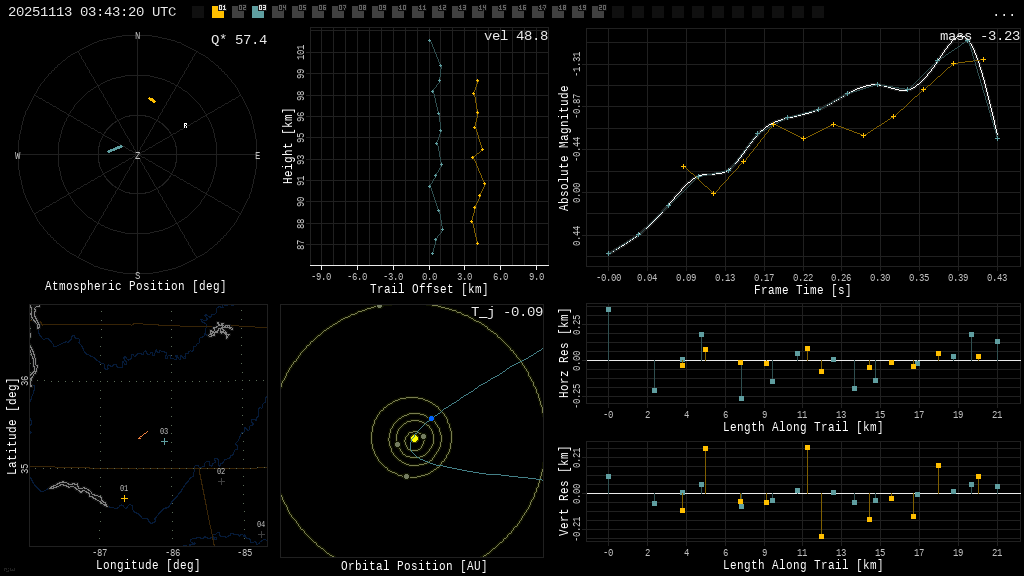Image resolution: width=1024 pixels, height=576 pixels.
Task: Click the blue Earth marker in orbital plot
Action: pos(431,418)
